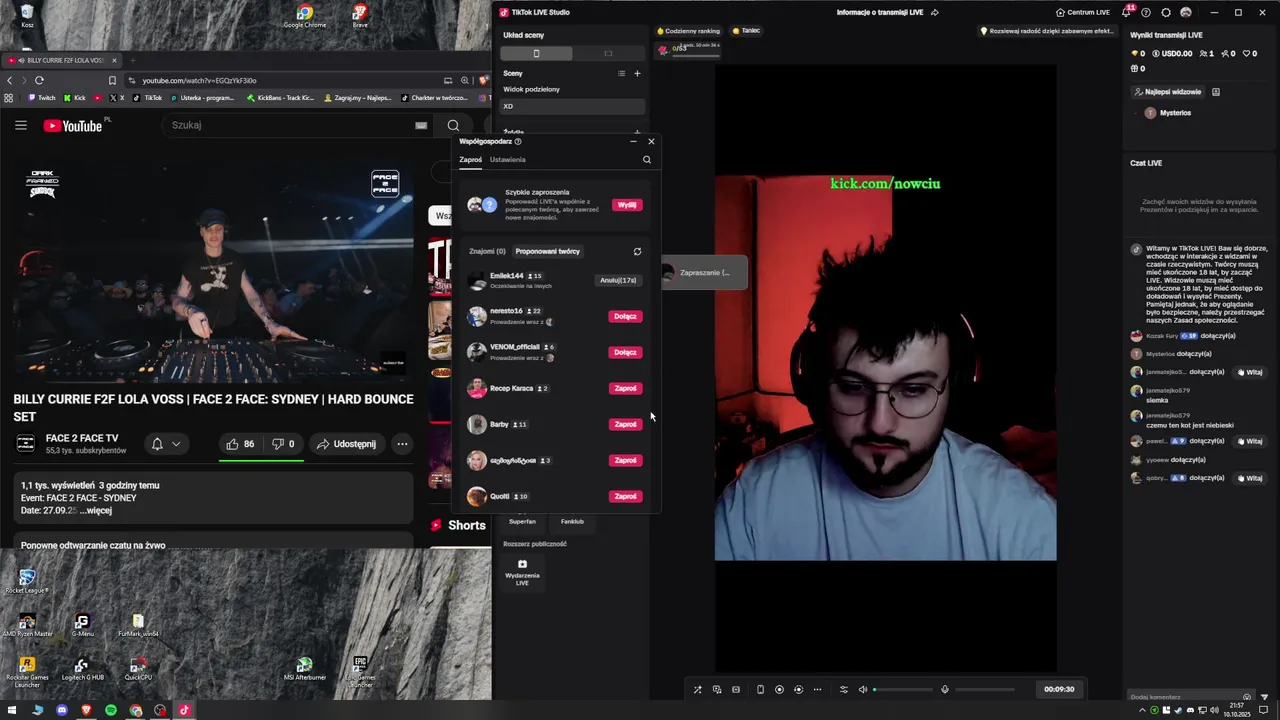Like the YouTube video
The height and width of the screenshot is (720, 1280).
click(x=240, y=444)
